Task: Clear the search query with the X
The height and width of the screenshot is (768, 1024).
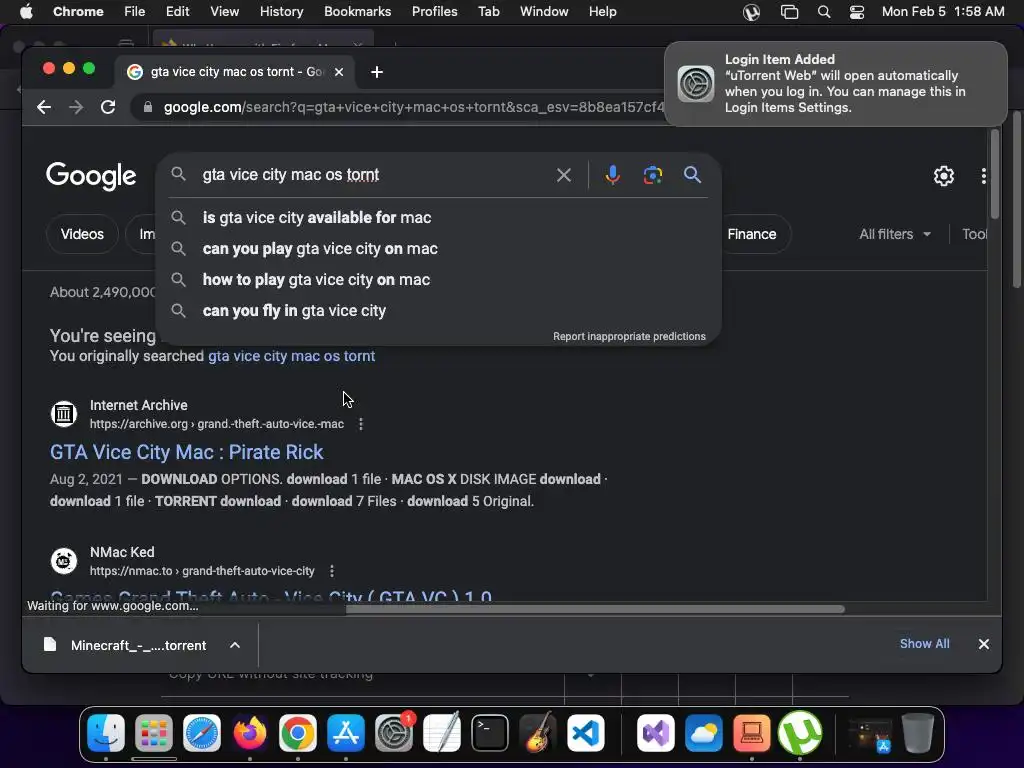Action: pos(564,175)
